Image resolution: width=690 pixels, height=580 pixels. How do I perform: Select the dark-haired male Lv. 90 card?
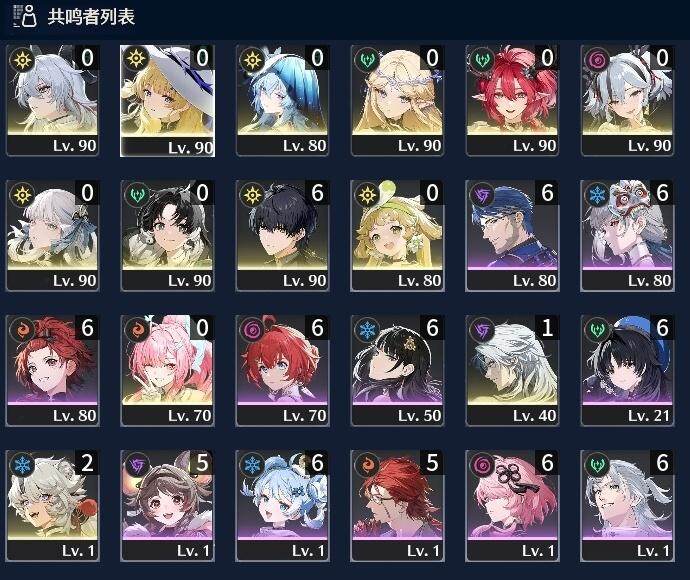click(x=283, y=236)
